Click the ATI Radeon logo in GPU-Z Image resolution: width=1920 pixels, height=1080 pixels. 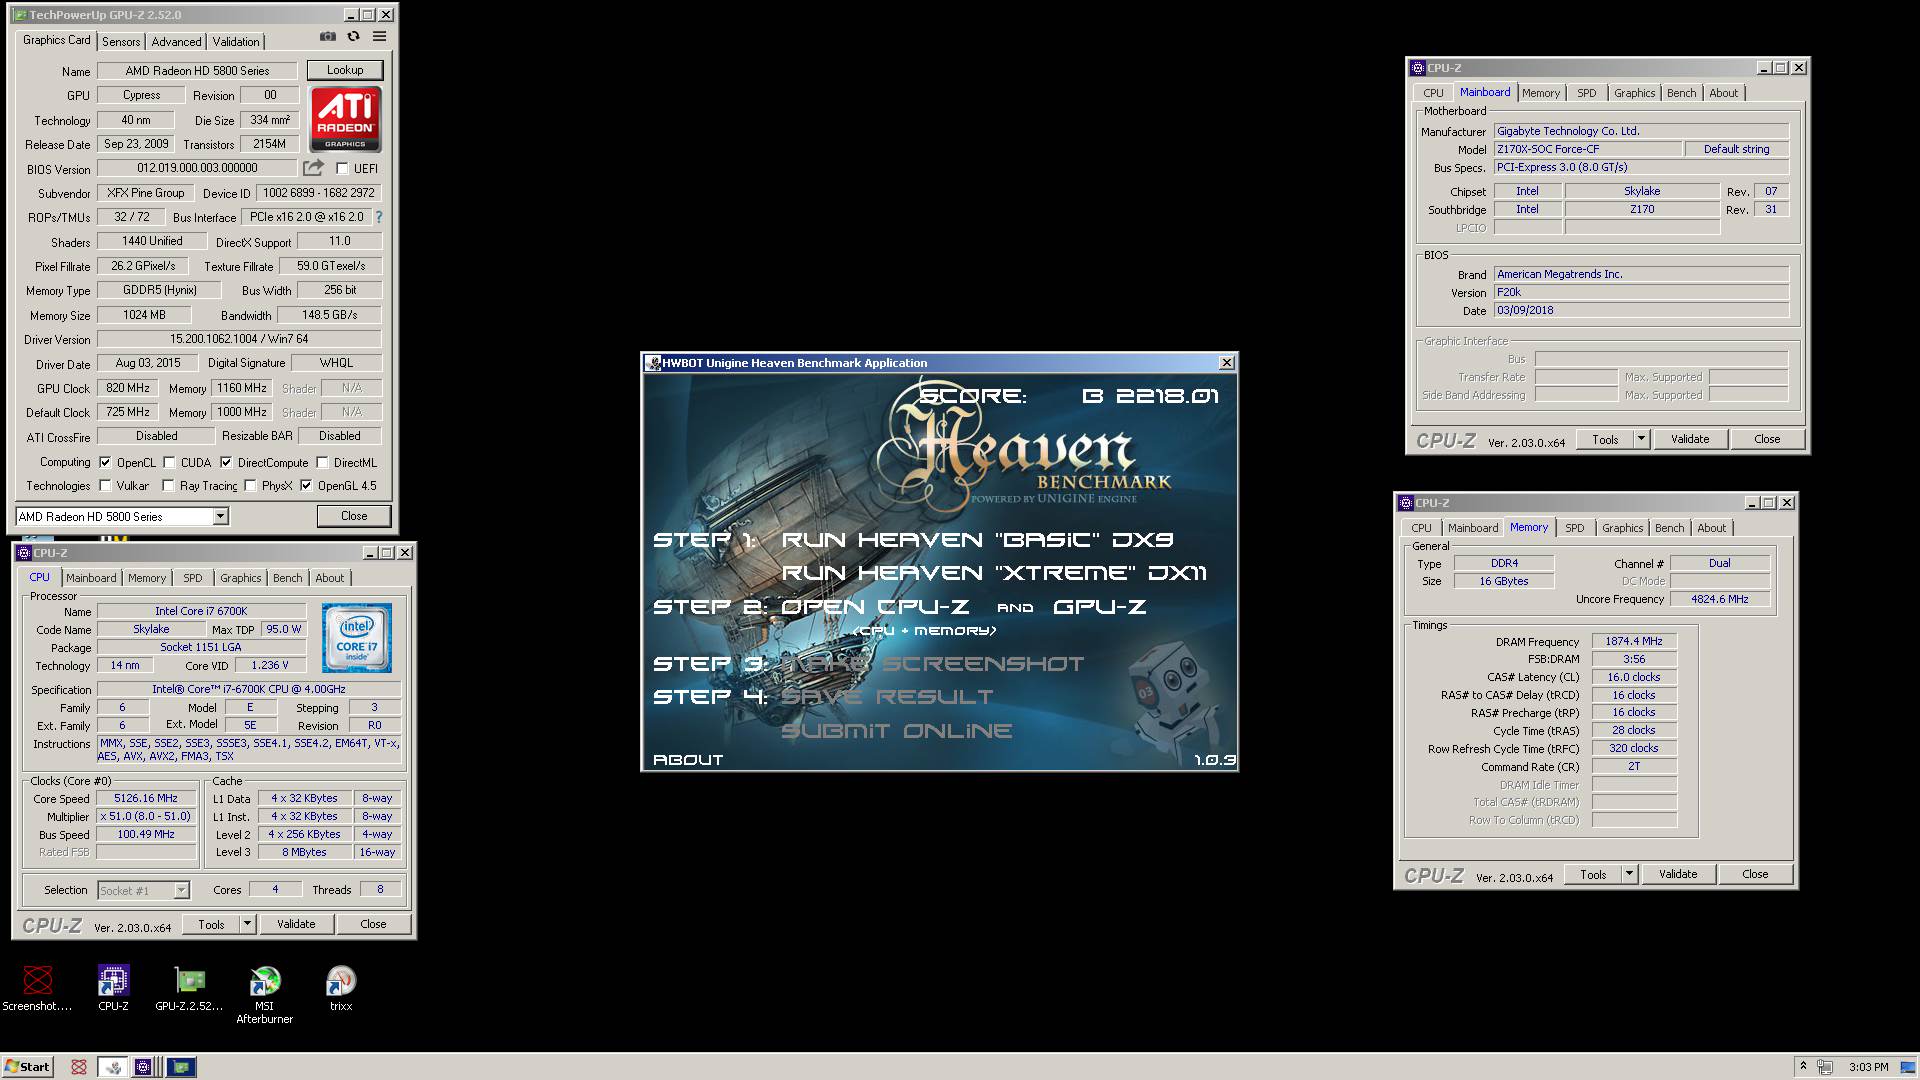pos(345,119)
